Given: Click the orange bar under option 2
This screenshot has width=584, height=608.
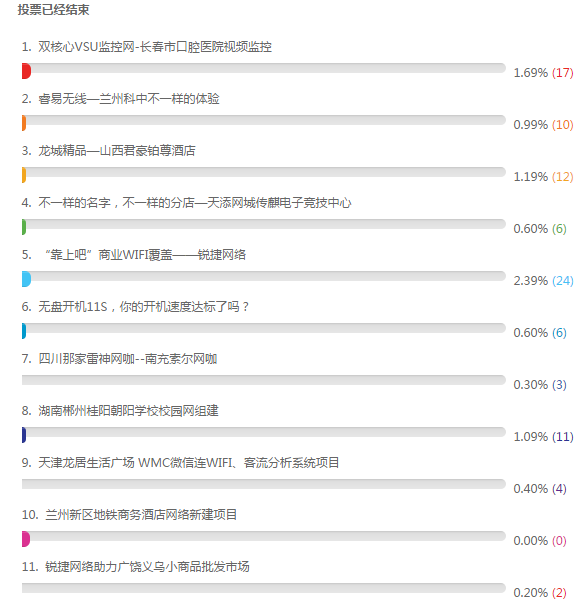Looking at the screenshot, I should tap(24, 123).
